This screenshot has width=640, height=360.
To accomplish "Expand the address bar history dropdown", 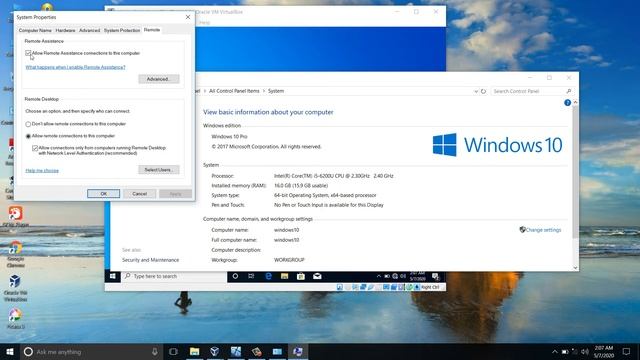I will pos(476,91).
